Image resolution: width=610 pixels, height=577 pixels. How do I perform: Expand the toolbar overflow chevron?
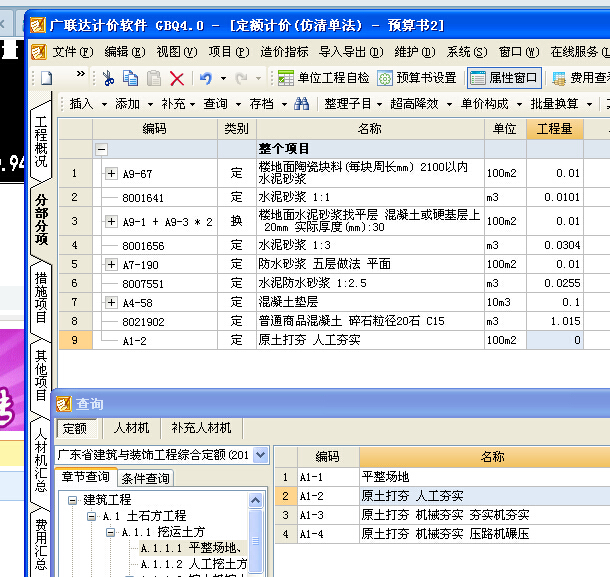tap(81, 74)
